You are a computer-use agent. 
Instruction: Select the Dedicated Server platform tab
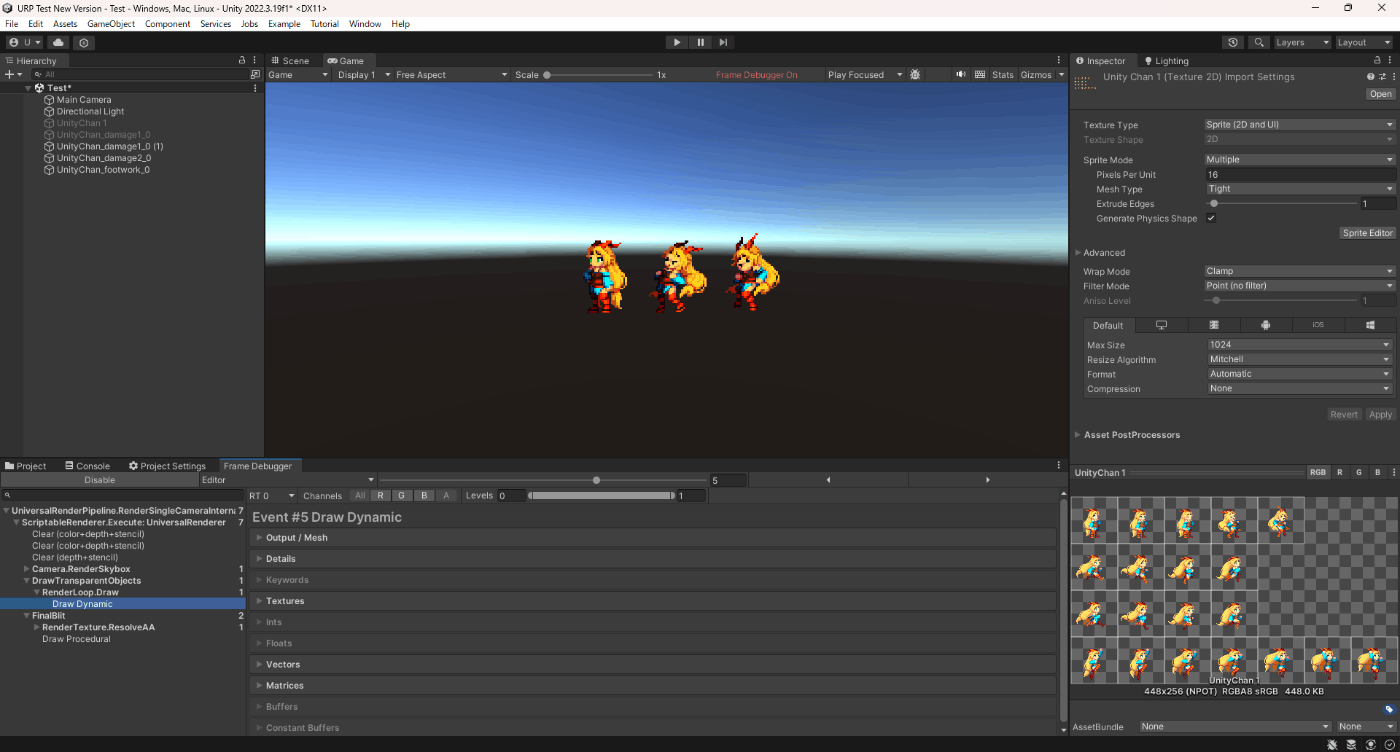(1213, 325)
